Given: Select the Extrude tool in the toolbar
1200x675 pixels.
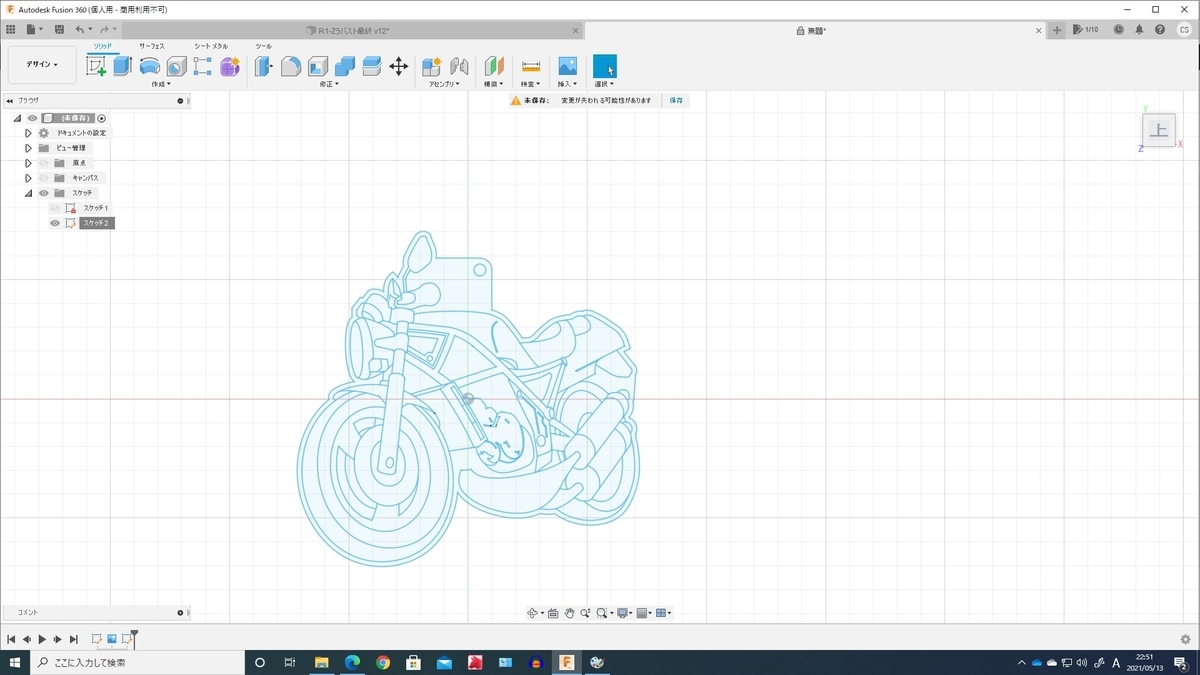Looking at the screenshot, I should (120, 66).
